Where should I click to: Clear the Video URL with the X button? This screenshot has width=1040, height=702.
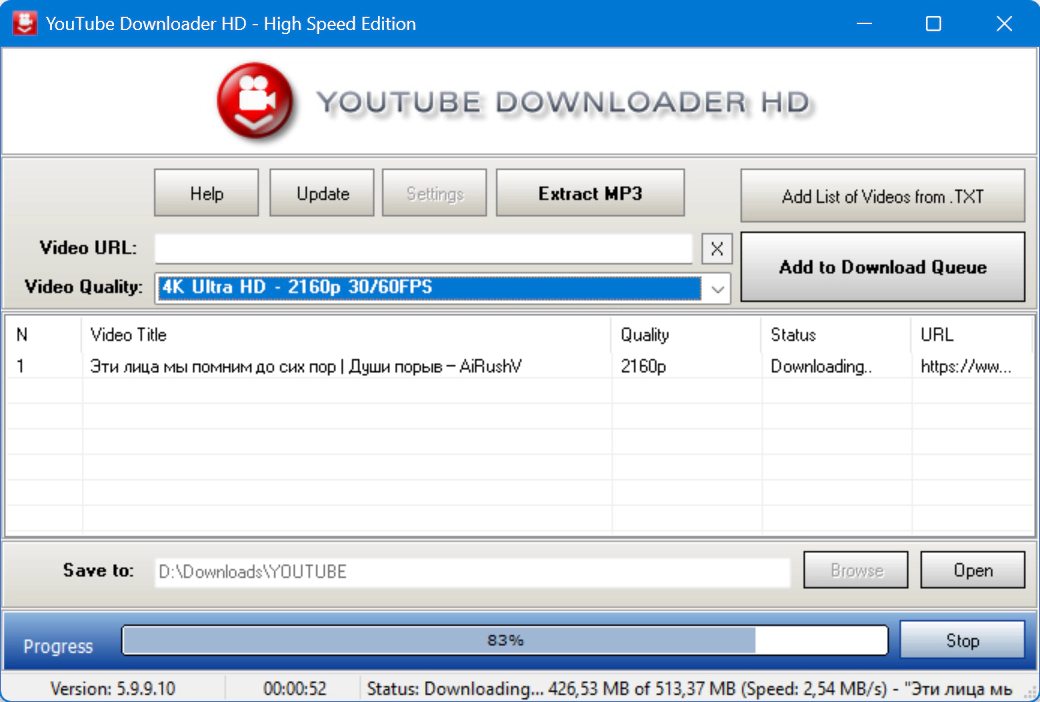[x=717, y=249]
